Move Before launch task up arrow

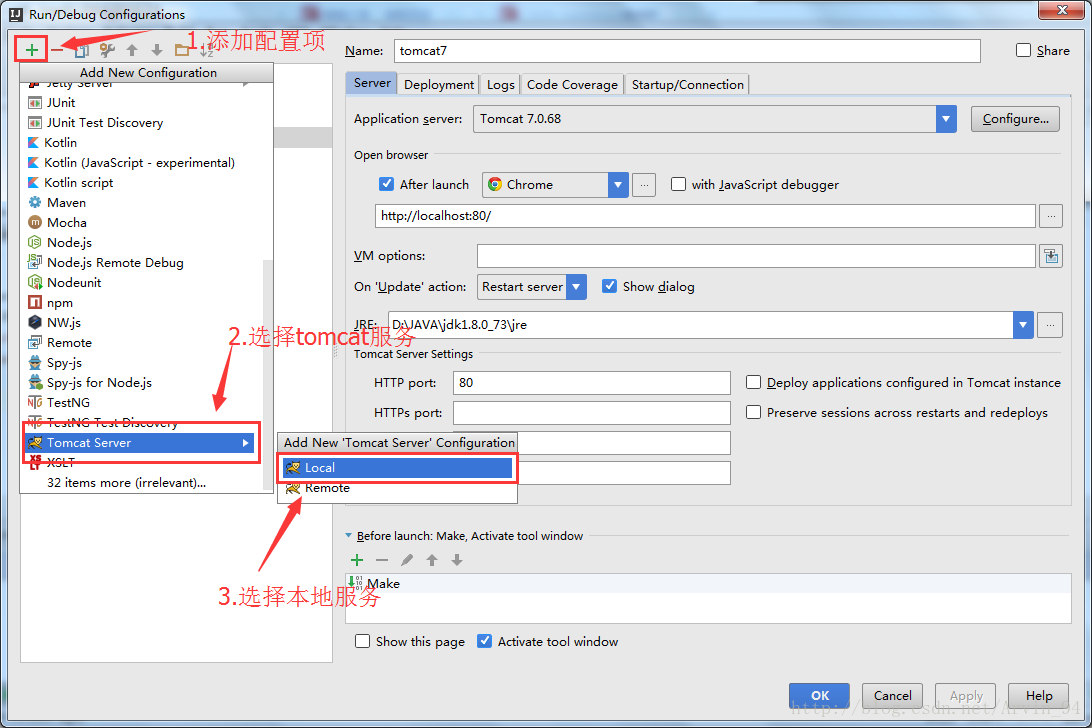point(432,560)
